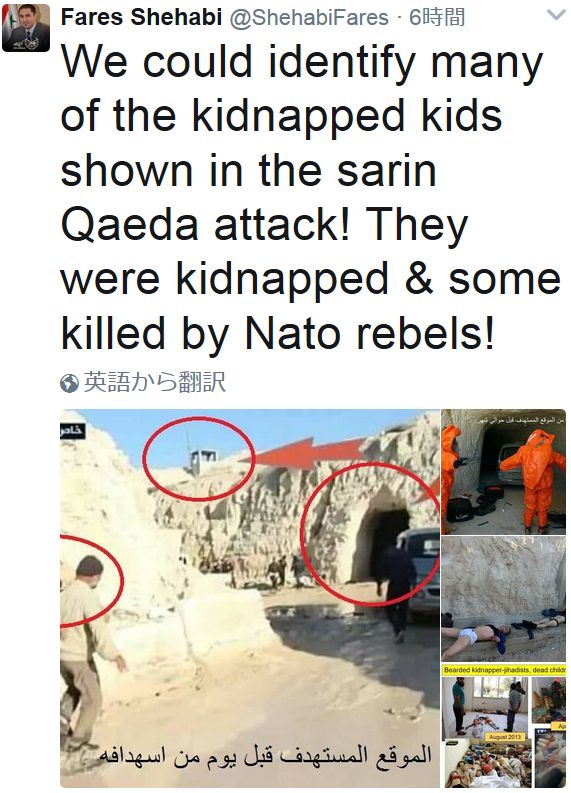Click the circled man wearing a beanie
The width and height of the screenshot is (571, 793).
90,582
